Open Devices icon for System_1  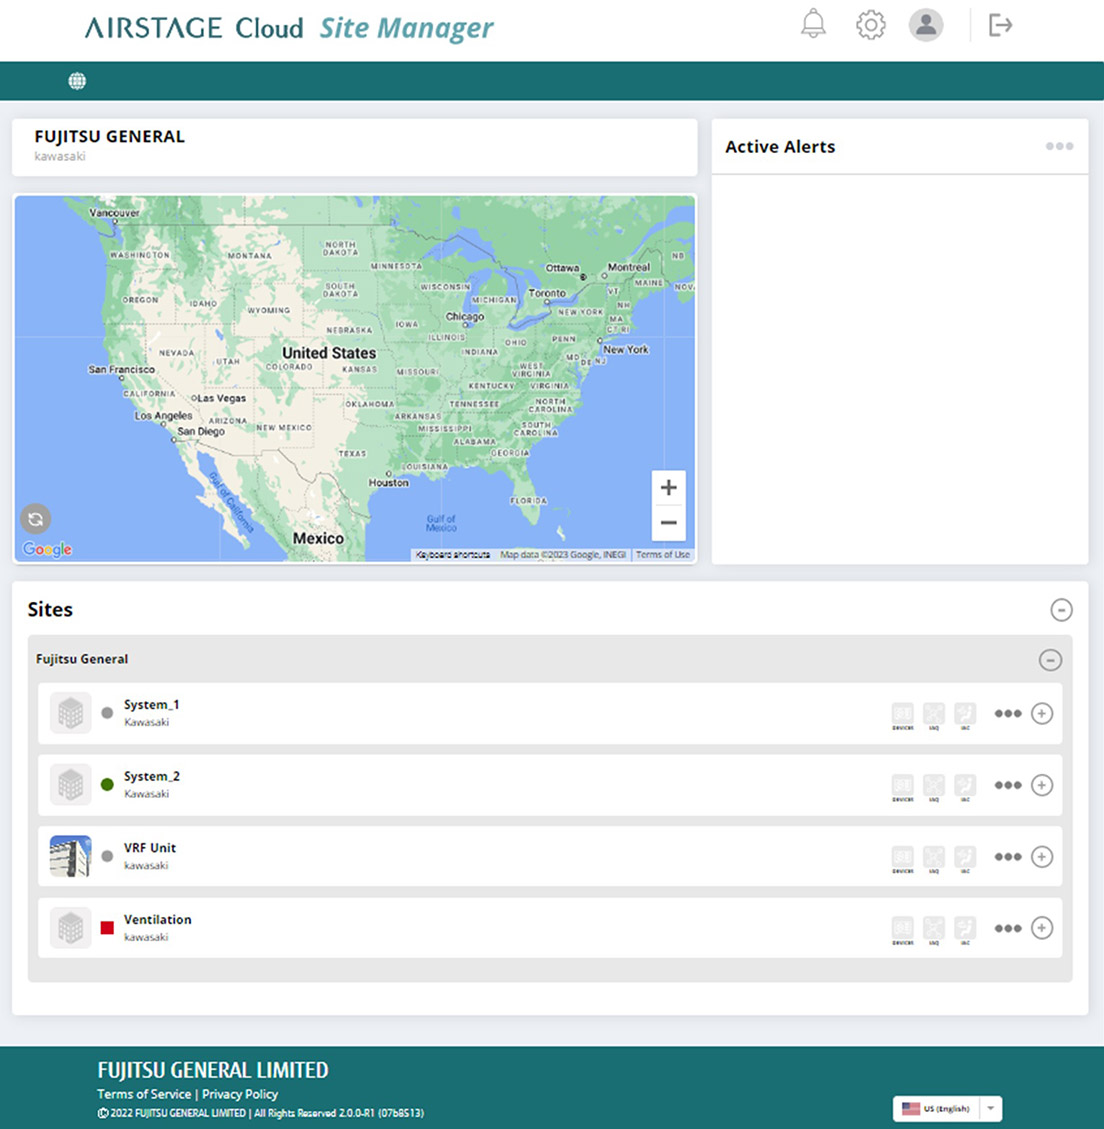tap(902, 714)
